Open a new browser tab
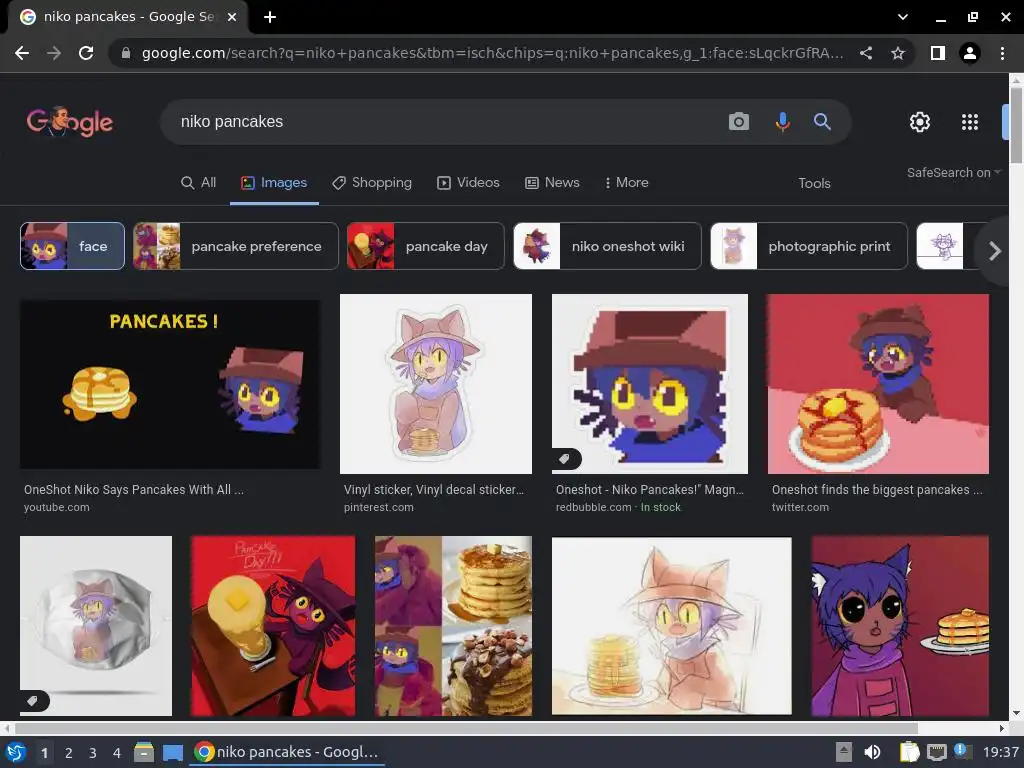Screen dimensions: 1024x768 270,17
